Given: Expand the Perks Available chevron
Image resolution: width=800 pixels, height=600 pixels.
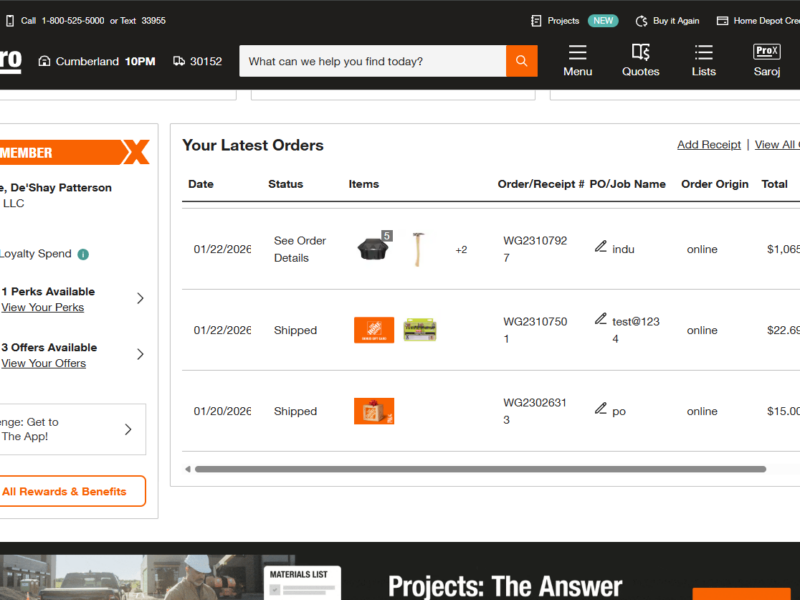Looking at the screenshot, I should [x=140, y=298].
